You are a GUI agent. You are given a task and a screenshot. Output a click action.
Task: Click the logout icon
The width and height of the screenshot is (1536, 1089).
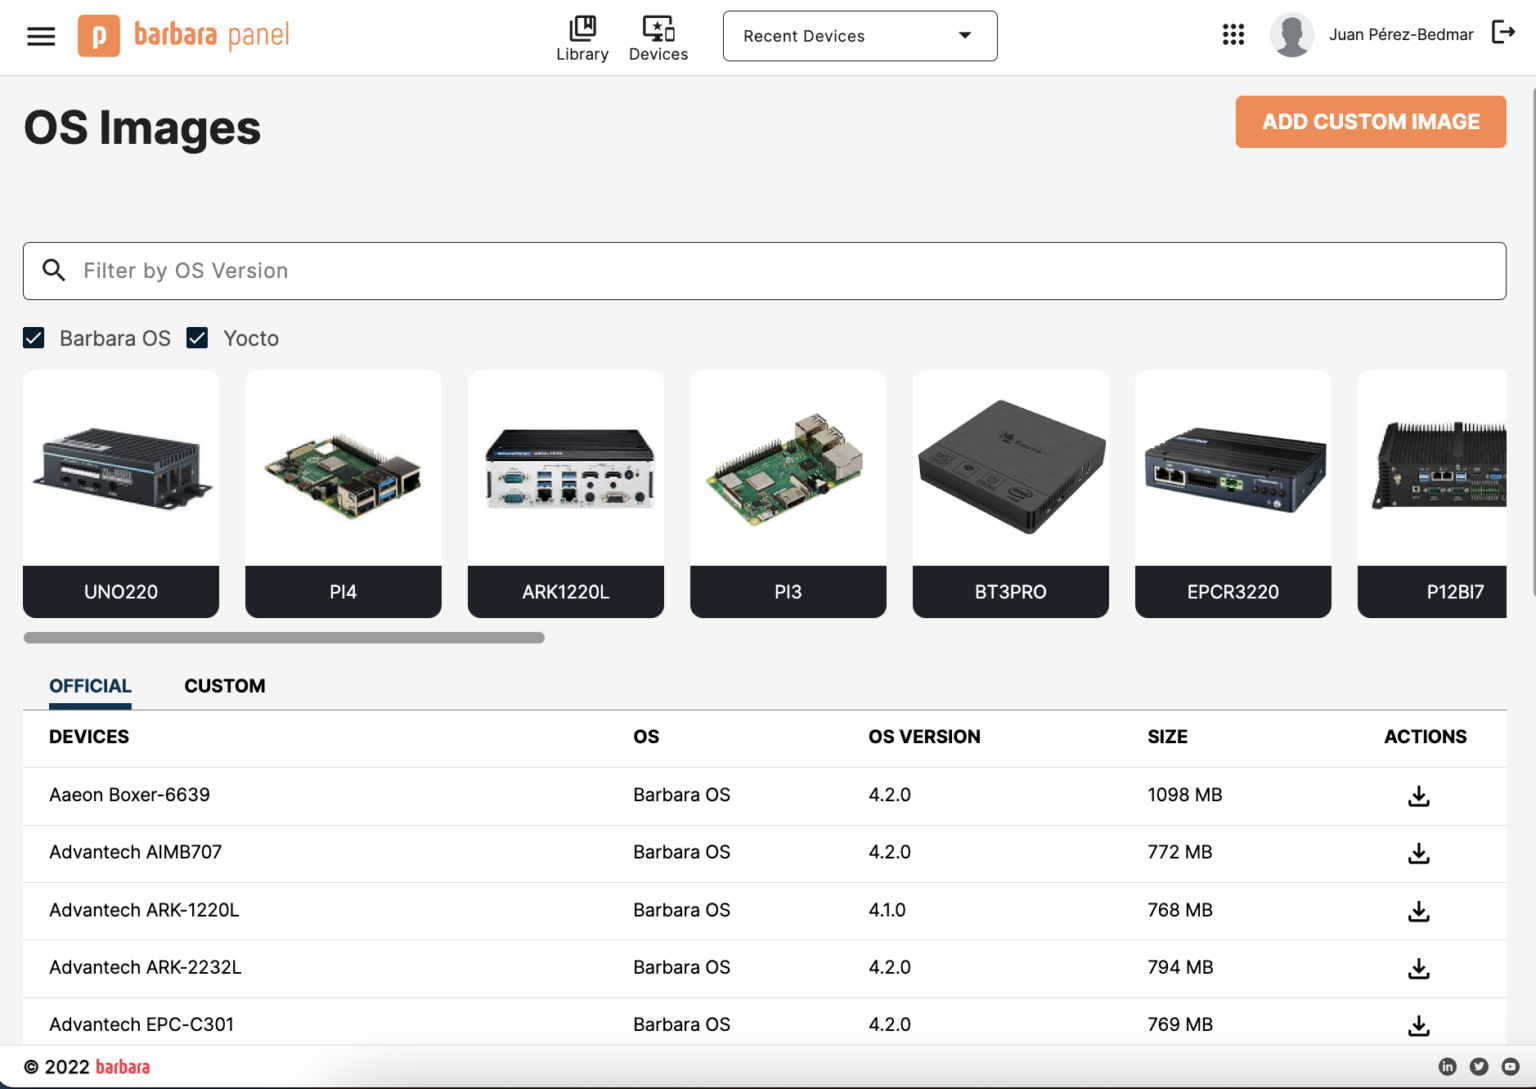pos(1503,33)
